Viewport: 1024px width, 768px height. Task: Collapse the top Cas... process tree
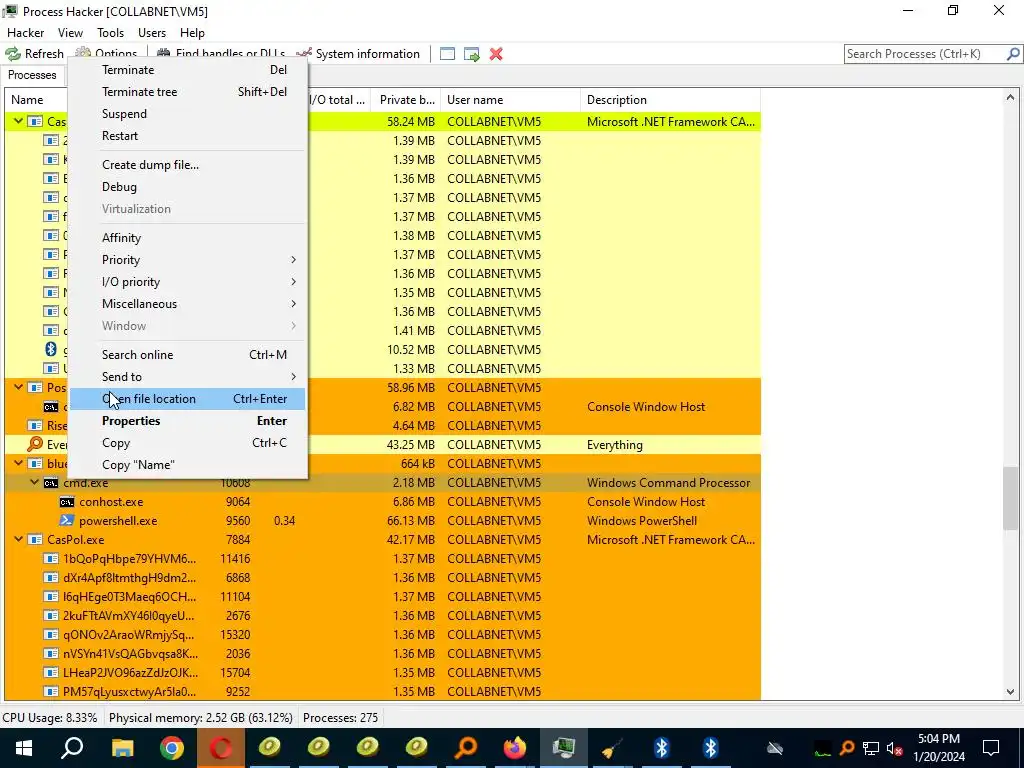point(18,121)
